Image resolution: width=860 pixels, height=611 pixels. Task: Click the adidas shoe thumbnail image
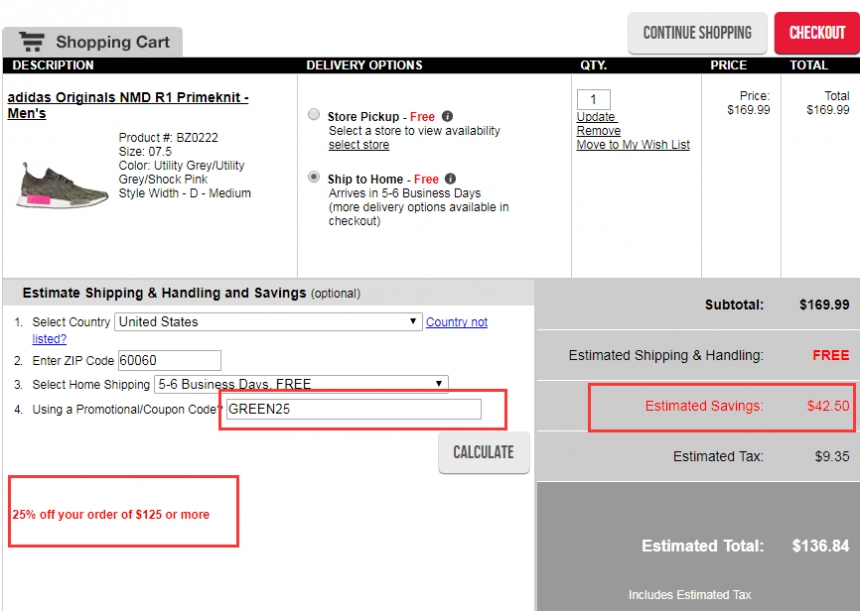coord(61,186)
